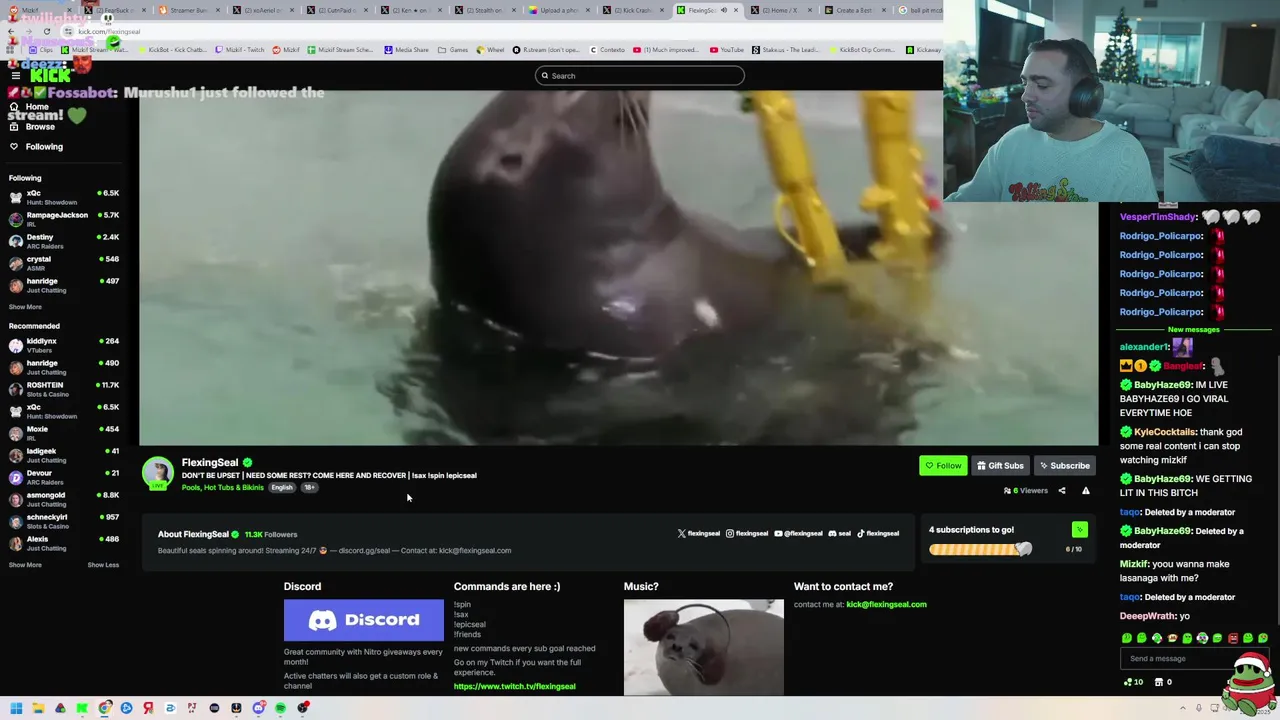This screenshot has height=720, width=1280.
Task: Open Browse in the left sidebar
Action: (x=32, y=127)
